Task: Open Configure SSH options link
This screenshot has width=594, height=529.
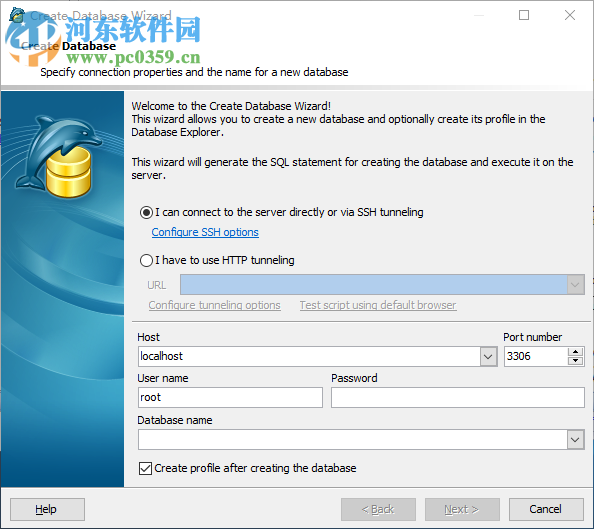Action: click(205, 232)
